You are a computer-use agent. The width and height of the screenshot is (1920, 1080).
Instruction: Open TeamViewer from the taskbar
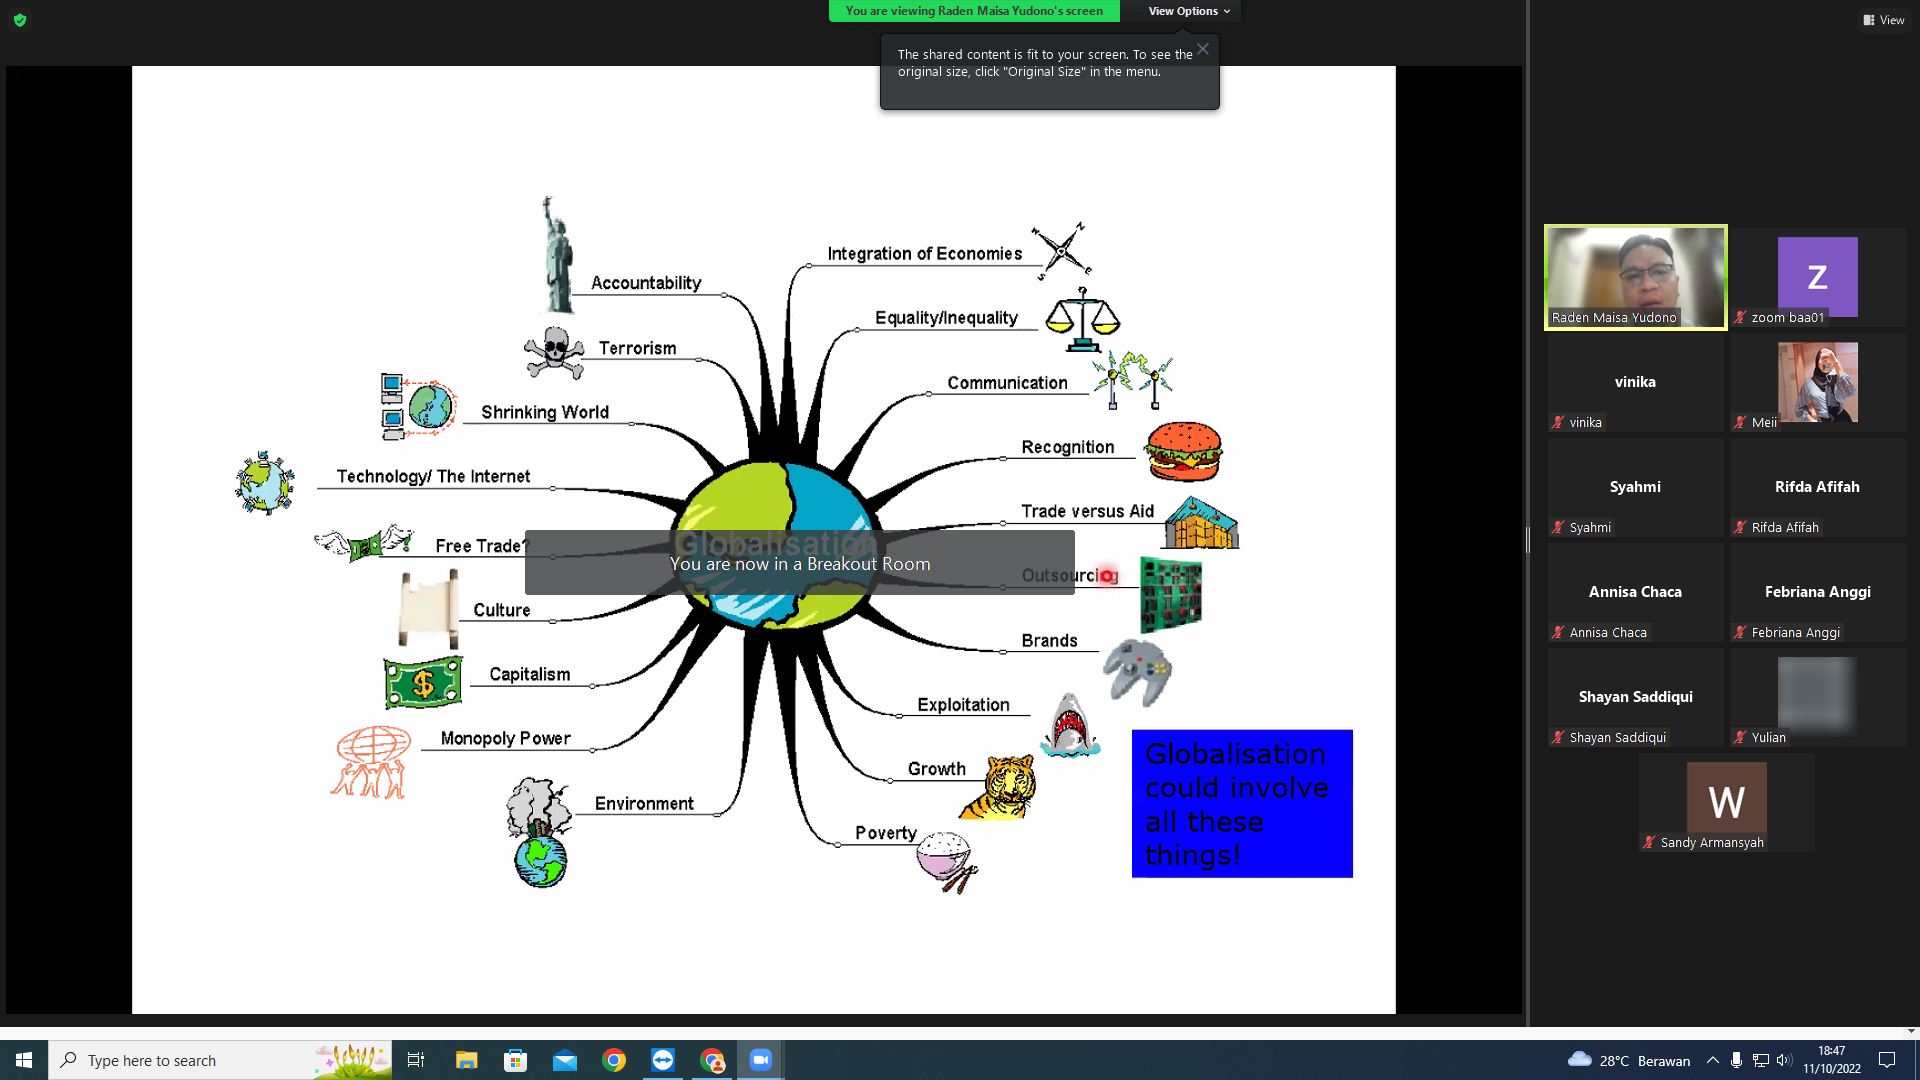coord(663,1060)
